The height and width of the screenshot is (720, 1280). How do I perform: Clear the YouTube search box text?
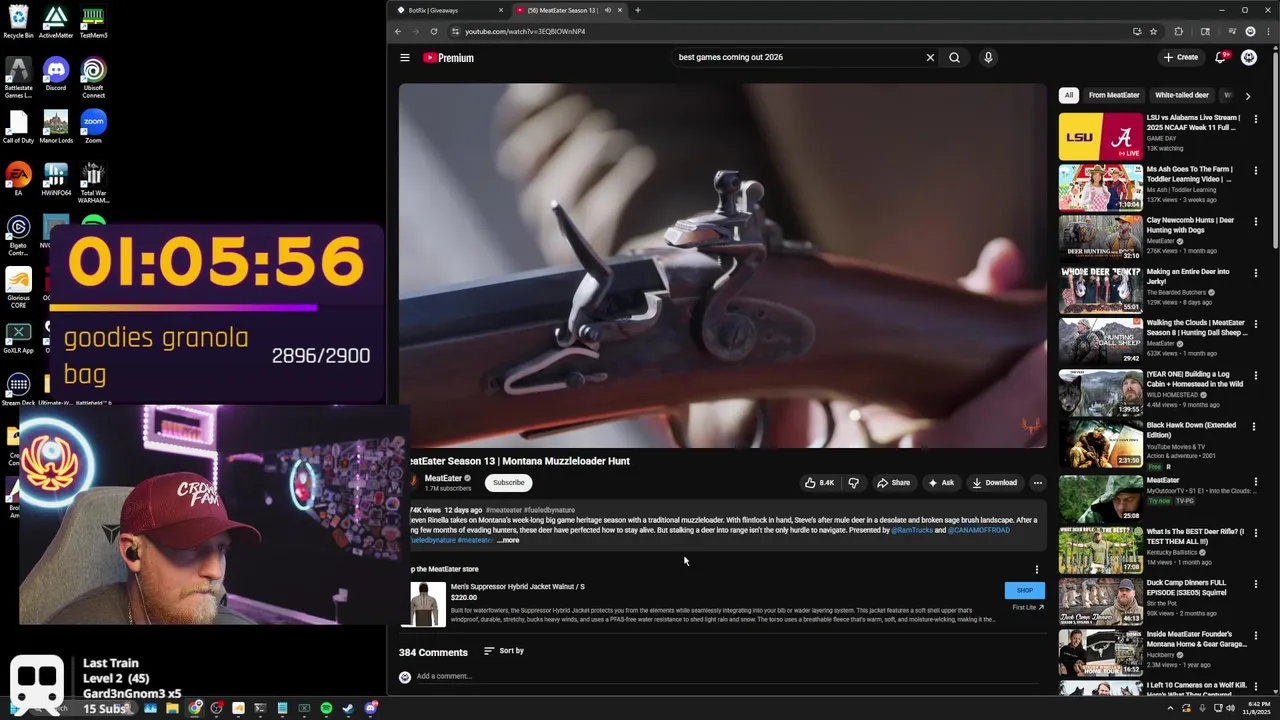930,58
